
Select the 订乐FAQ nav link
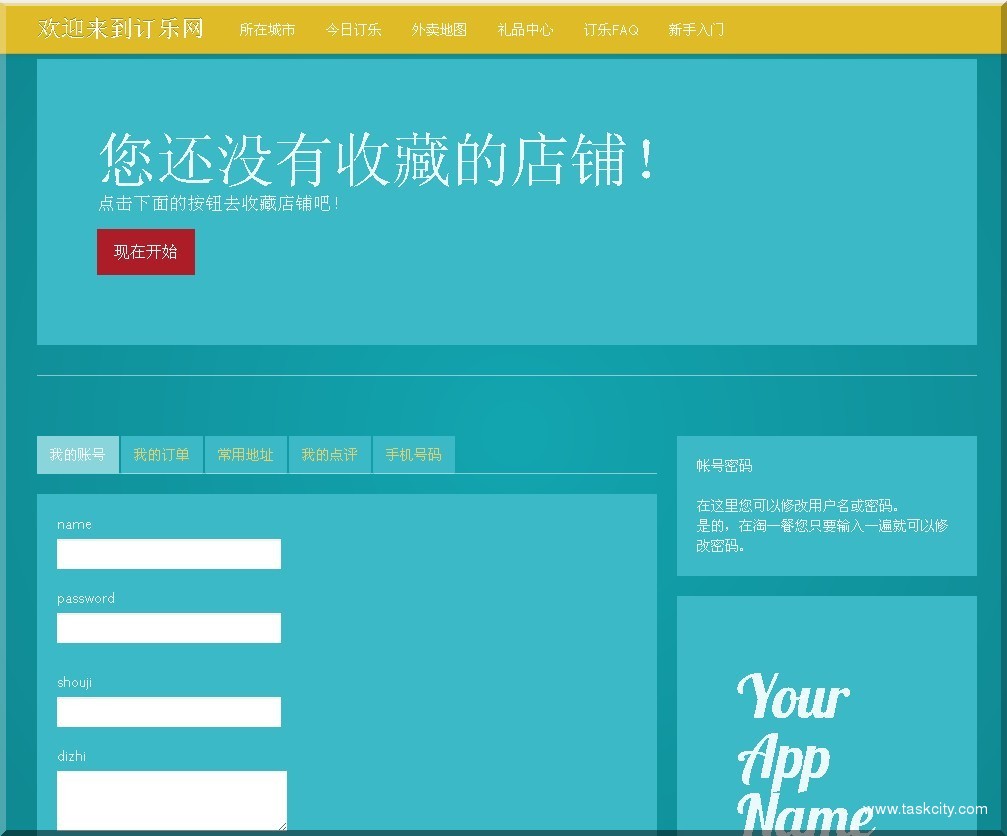(611, 30)
